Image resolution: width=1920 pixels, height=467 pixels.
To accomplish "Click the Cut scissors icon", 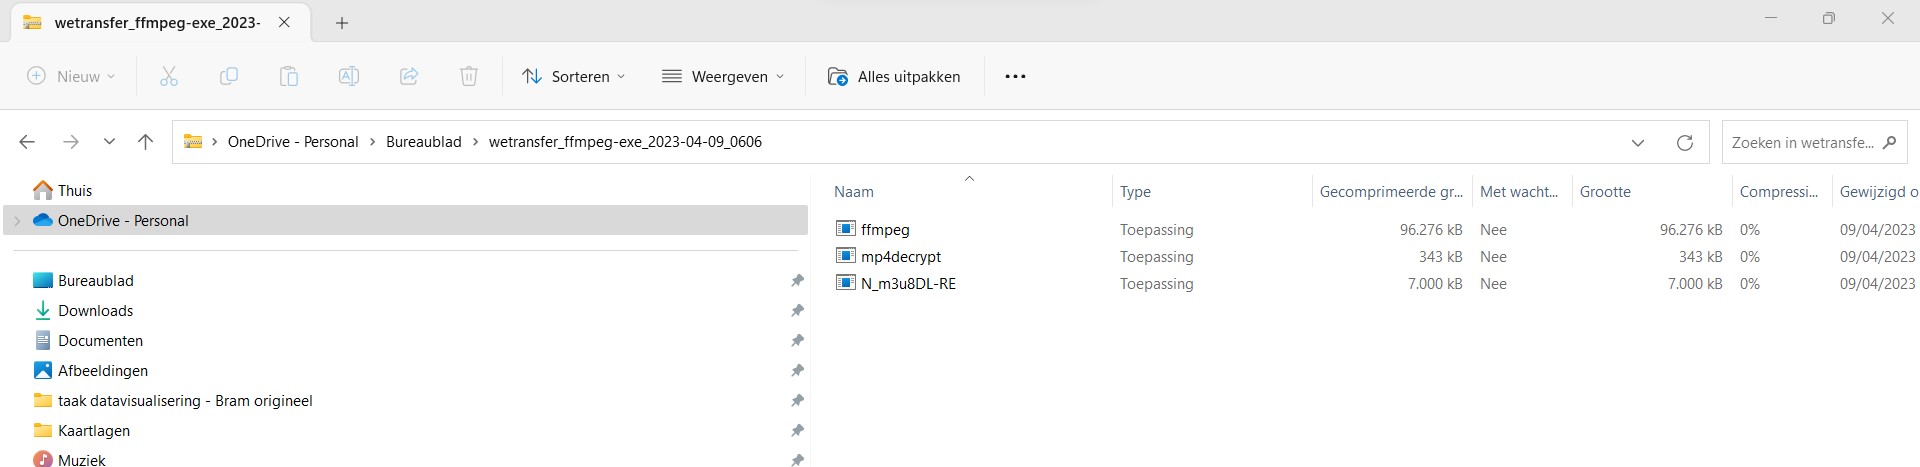I will click(169, 76).
